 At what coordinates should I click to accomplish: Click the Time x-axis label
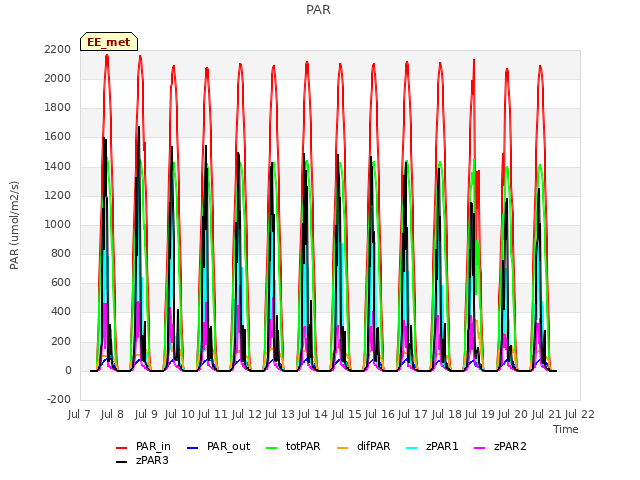(x=566, y=429)
